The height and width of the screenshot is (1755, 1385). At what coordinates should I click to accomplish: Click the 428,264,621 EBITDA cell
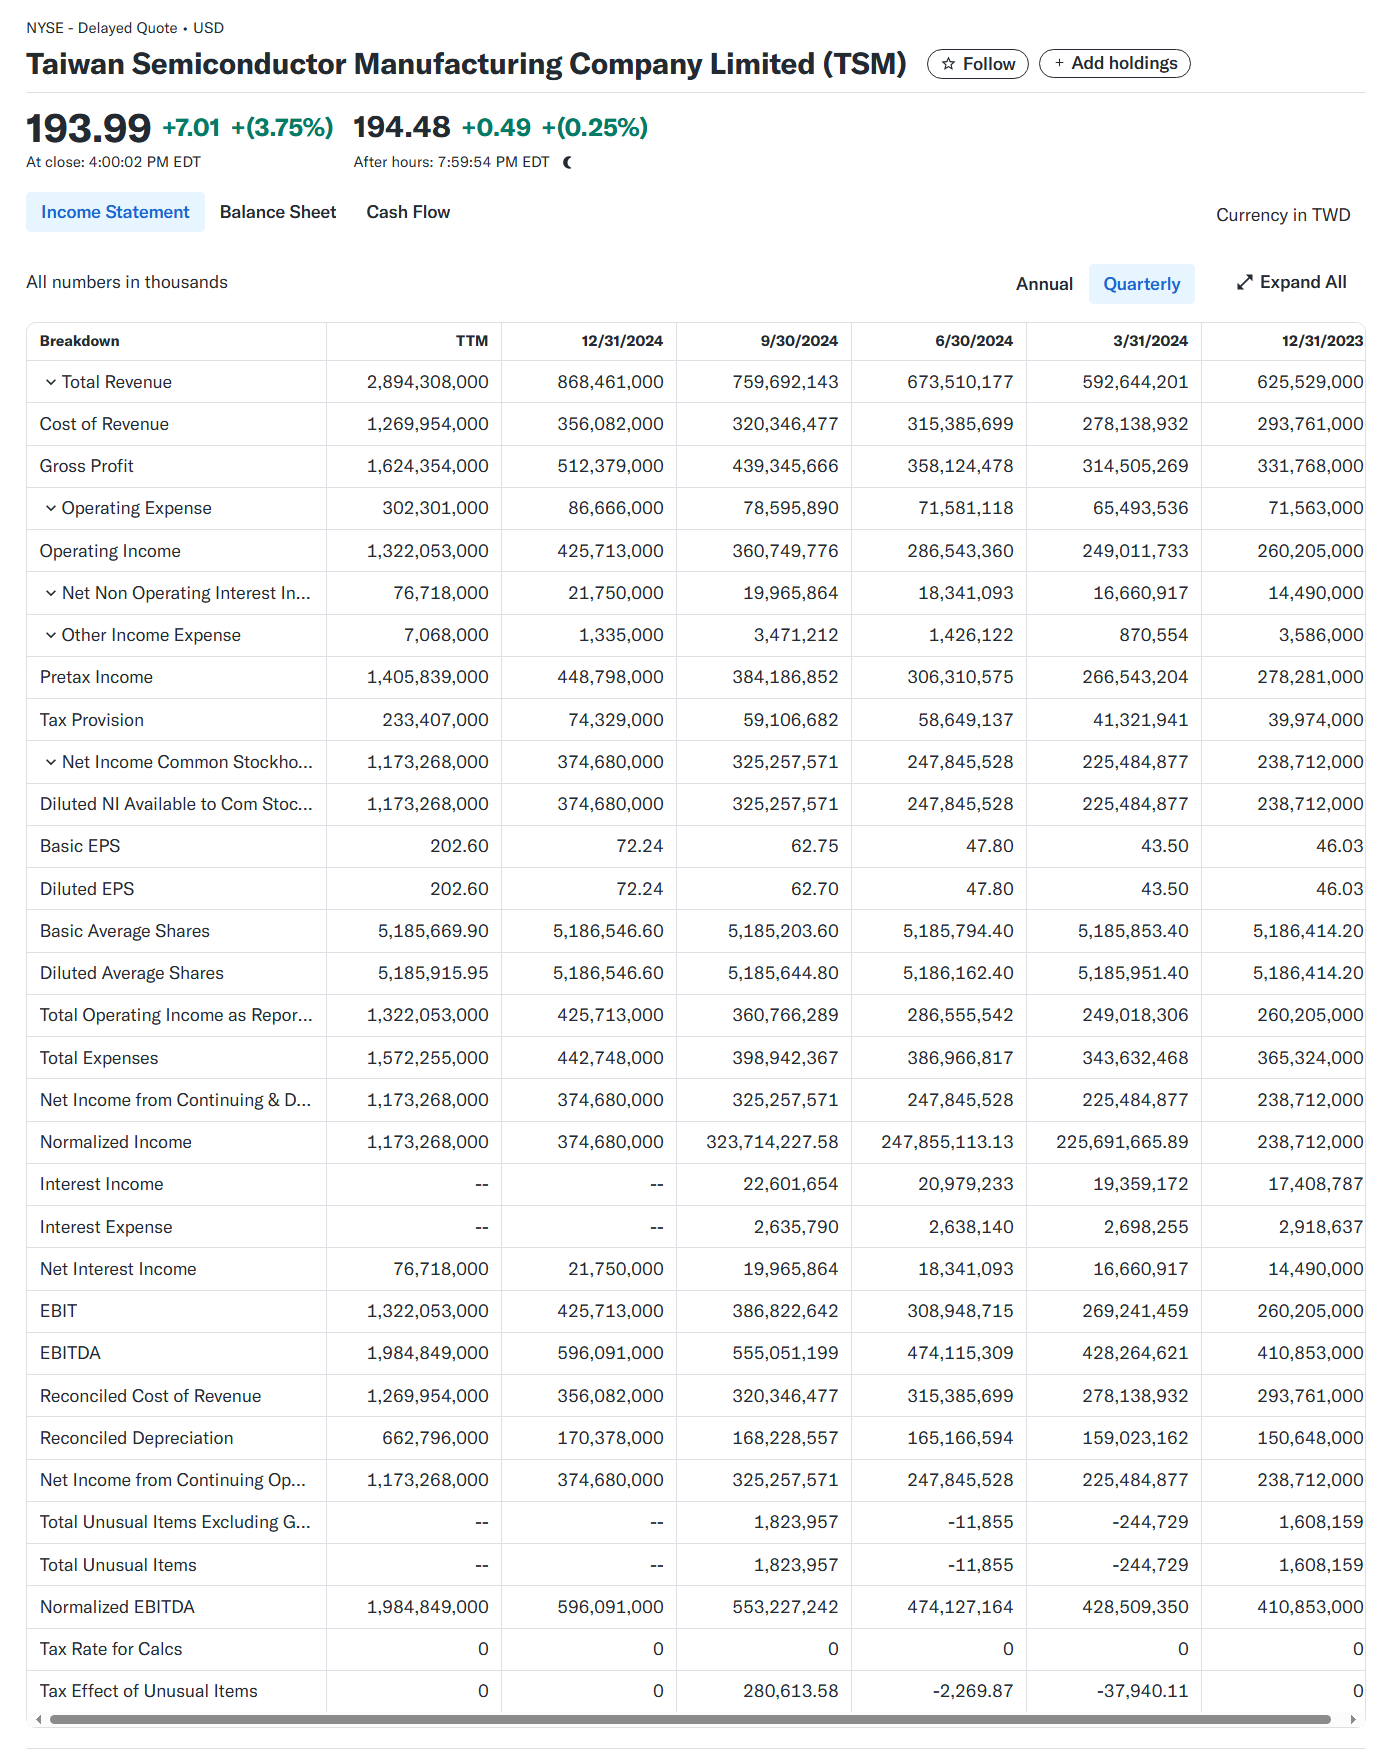pos(1135,1353)
